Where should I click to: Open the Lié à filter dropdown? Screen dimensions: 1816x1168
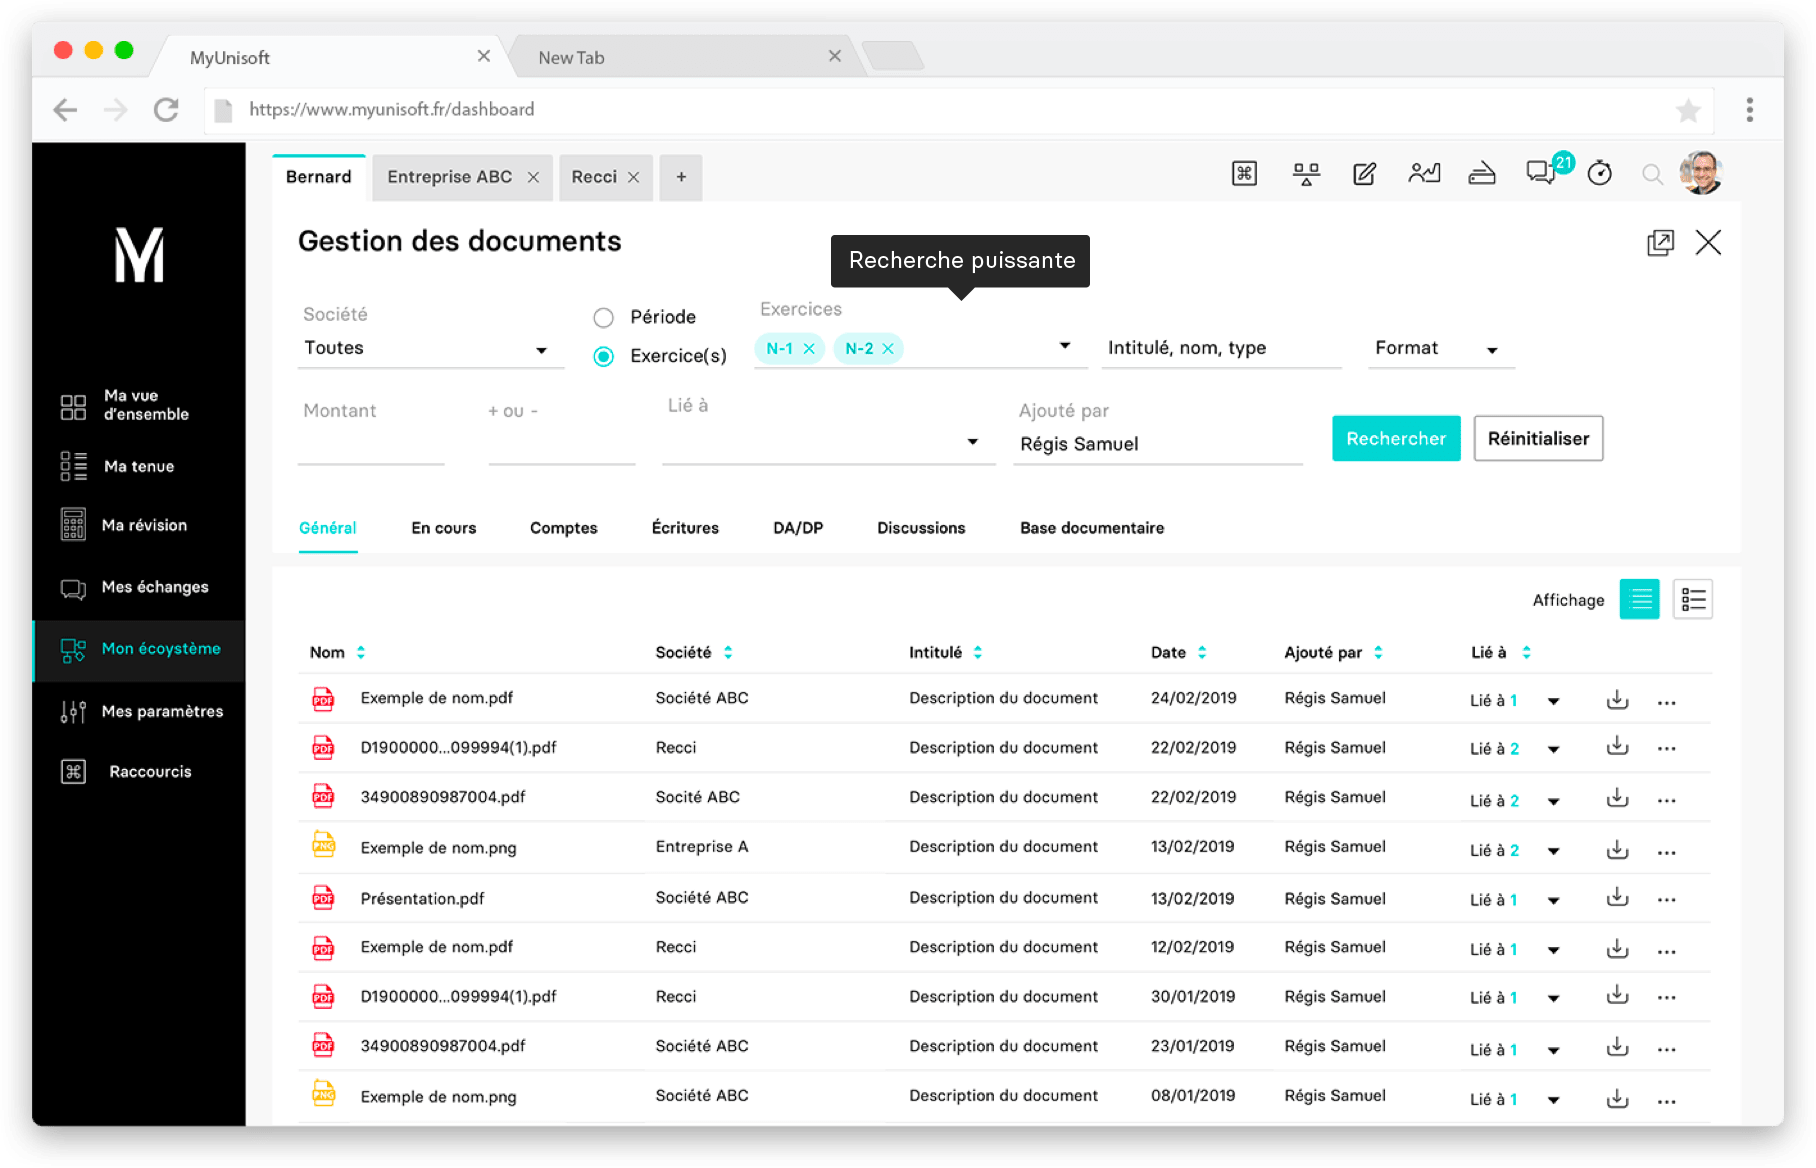pos(828,442)
